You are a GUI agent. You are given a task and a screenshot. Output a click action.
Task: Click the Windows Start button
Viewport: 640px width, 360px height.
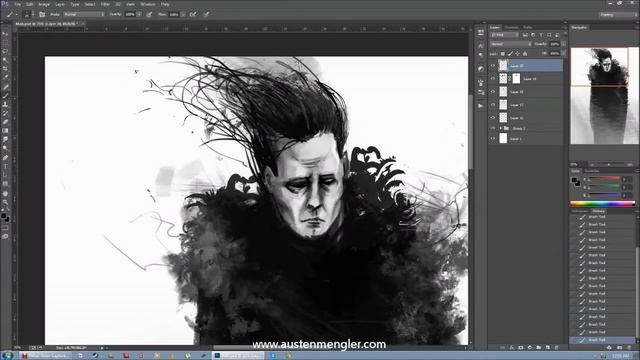pyautogui.click(x=7, y=356)
